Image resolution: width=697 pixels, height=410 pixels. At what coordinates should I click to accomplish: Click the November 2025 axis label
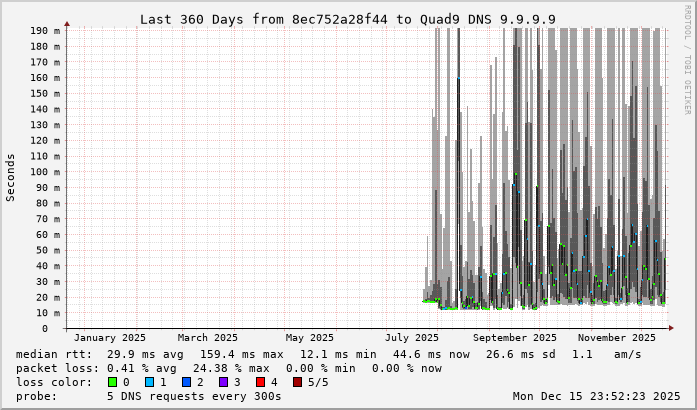(x=617, y=338)
